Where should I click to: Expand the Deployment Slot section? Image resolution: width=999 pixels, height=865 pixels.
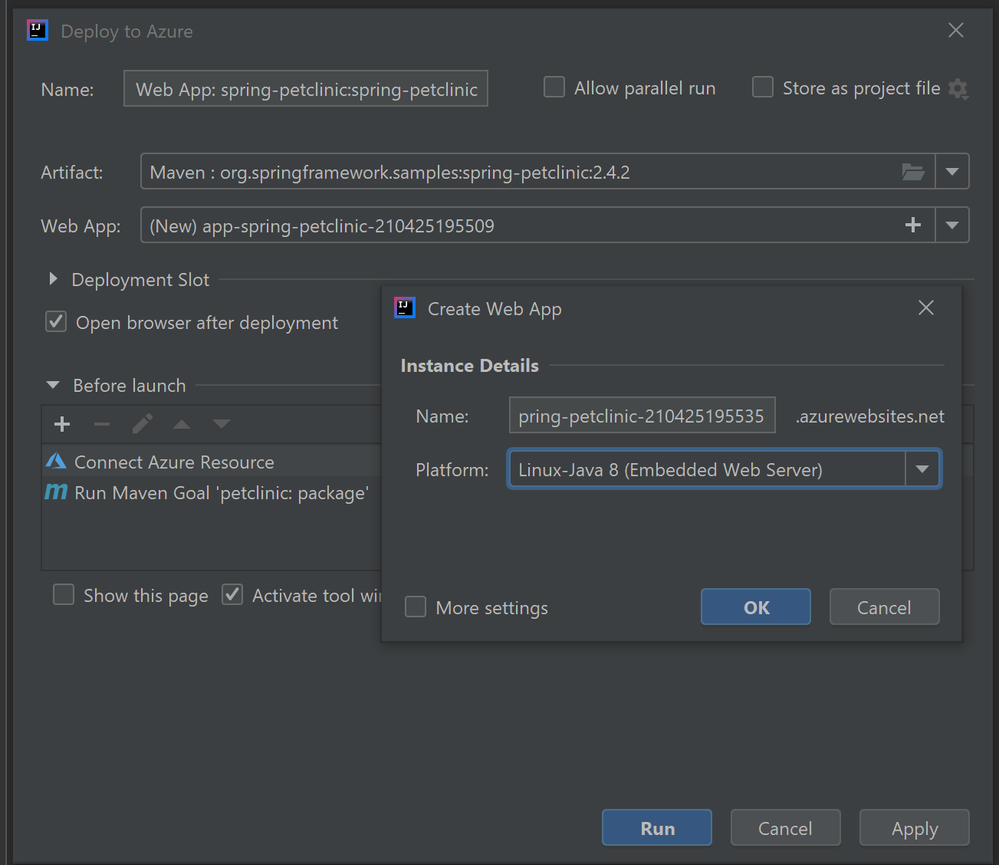coord(54,279)
